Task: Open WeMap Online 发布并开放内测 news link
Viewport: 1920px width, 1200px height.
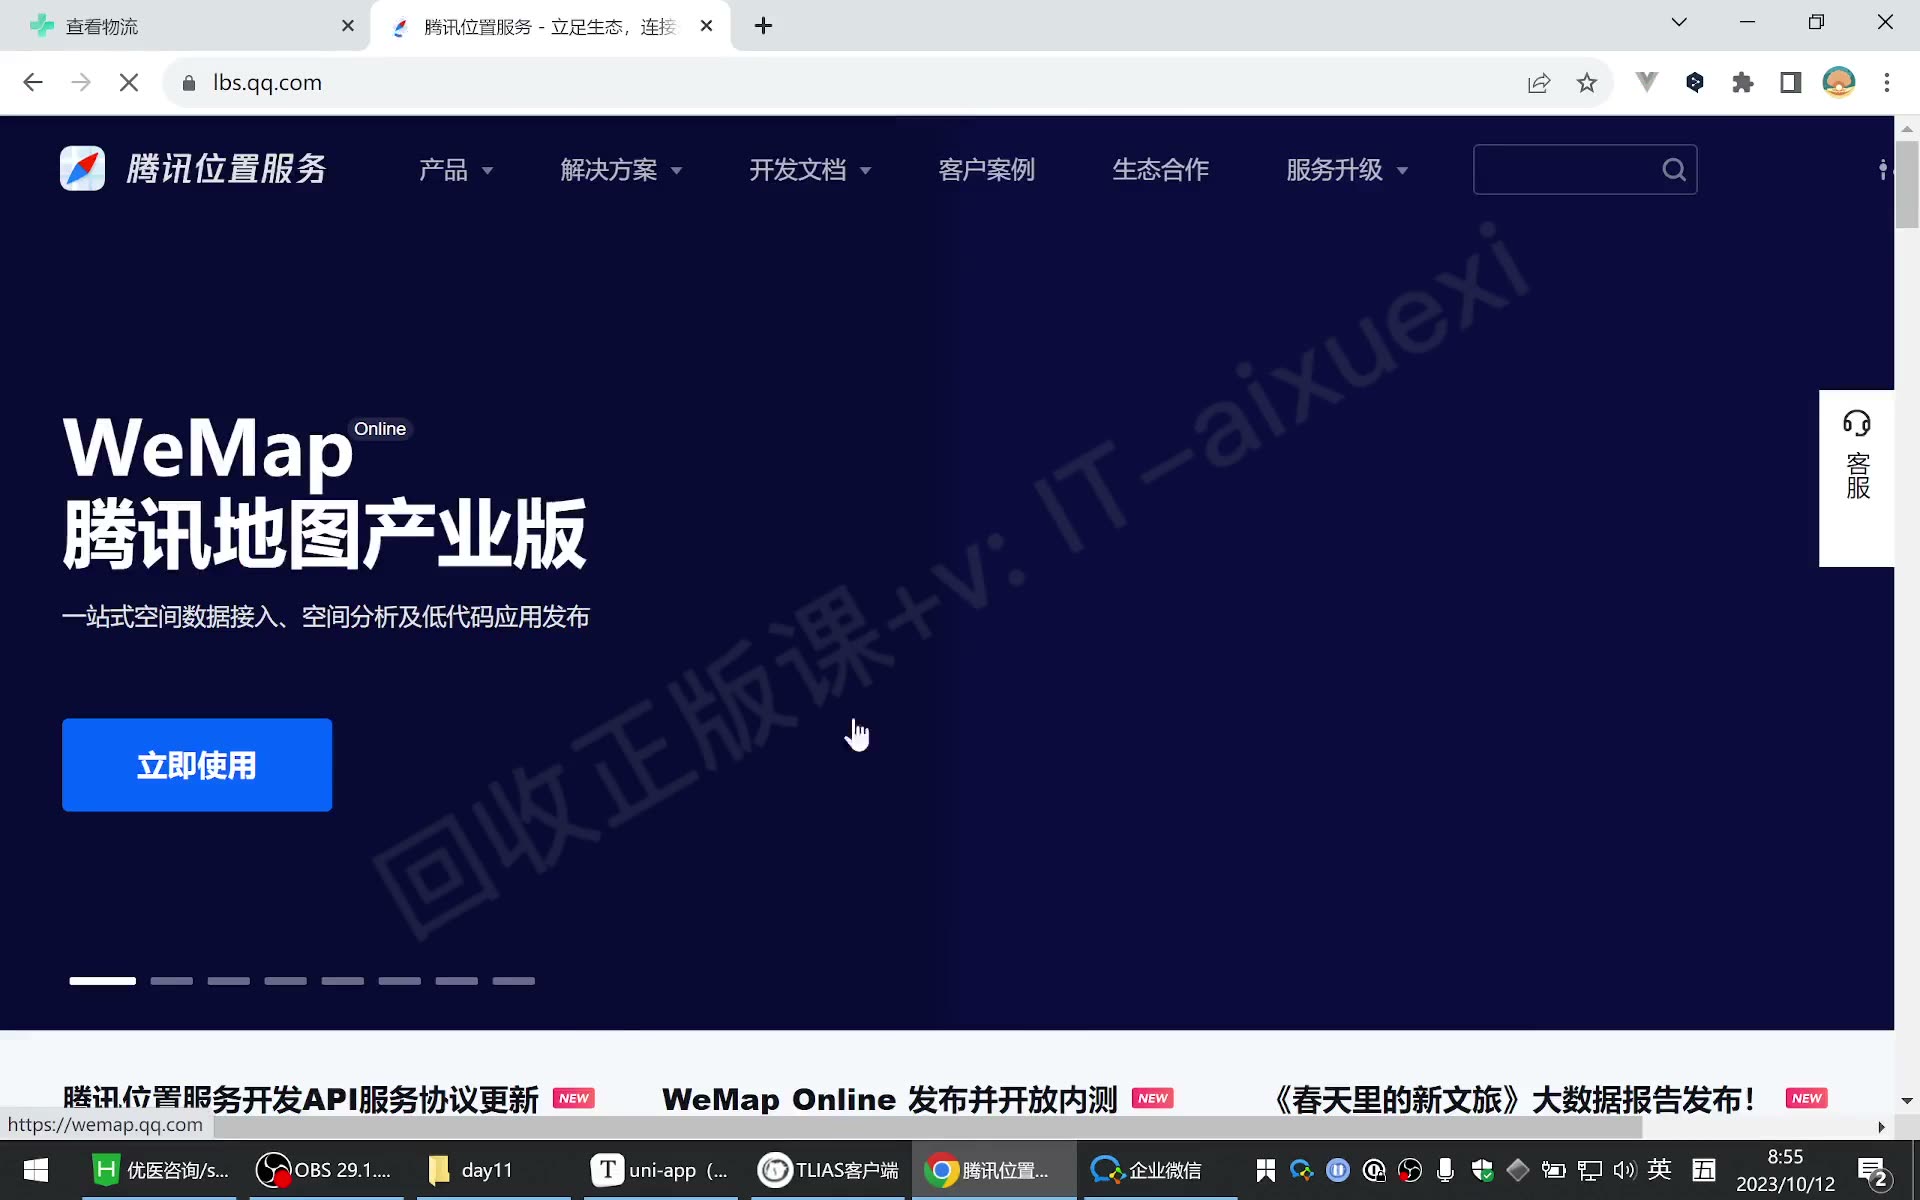Action: pyautogui.click(x=889, y=1098)
